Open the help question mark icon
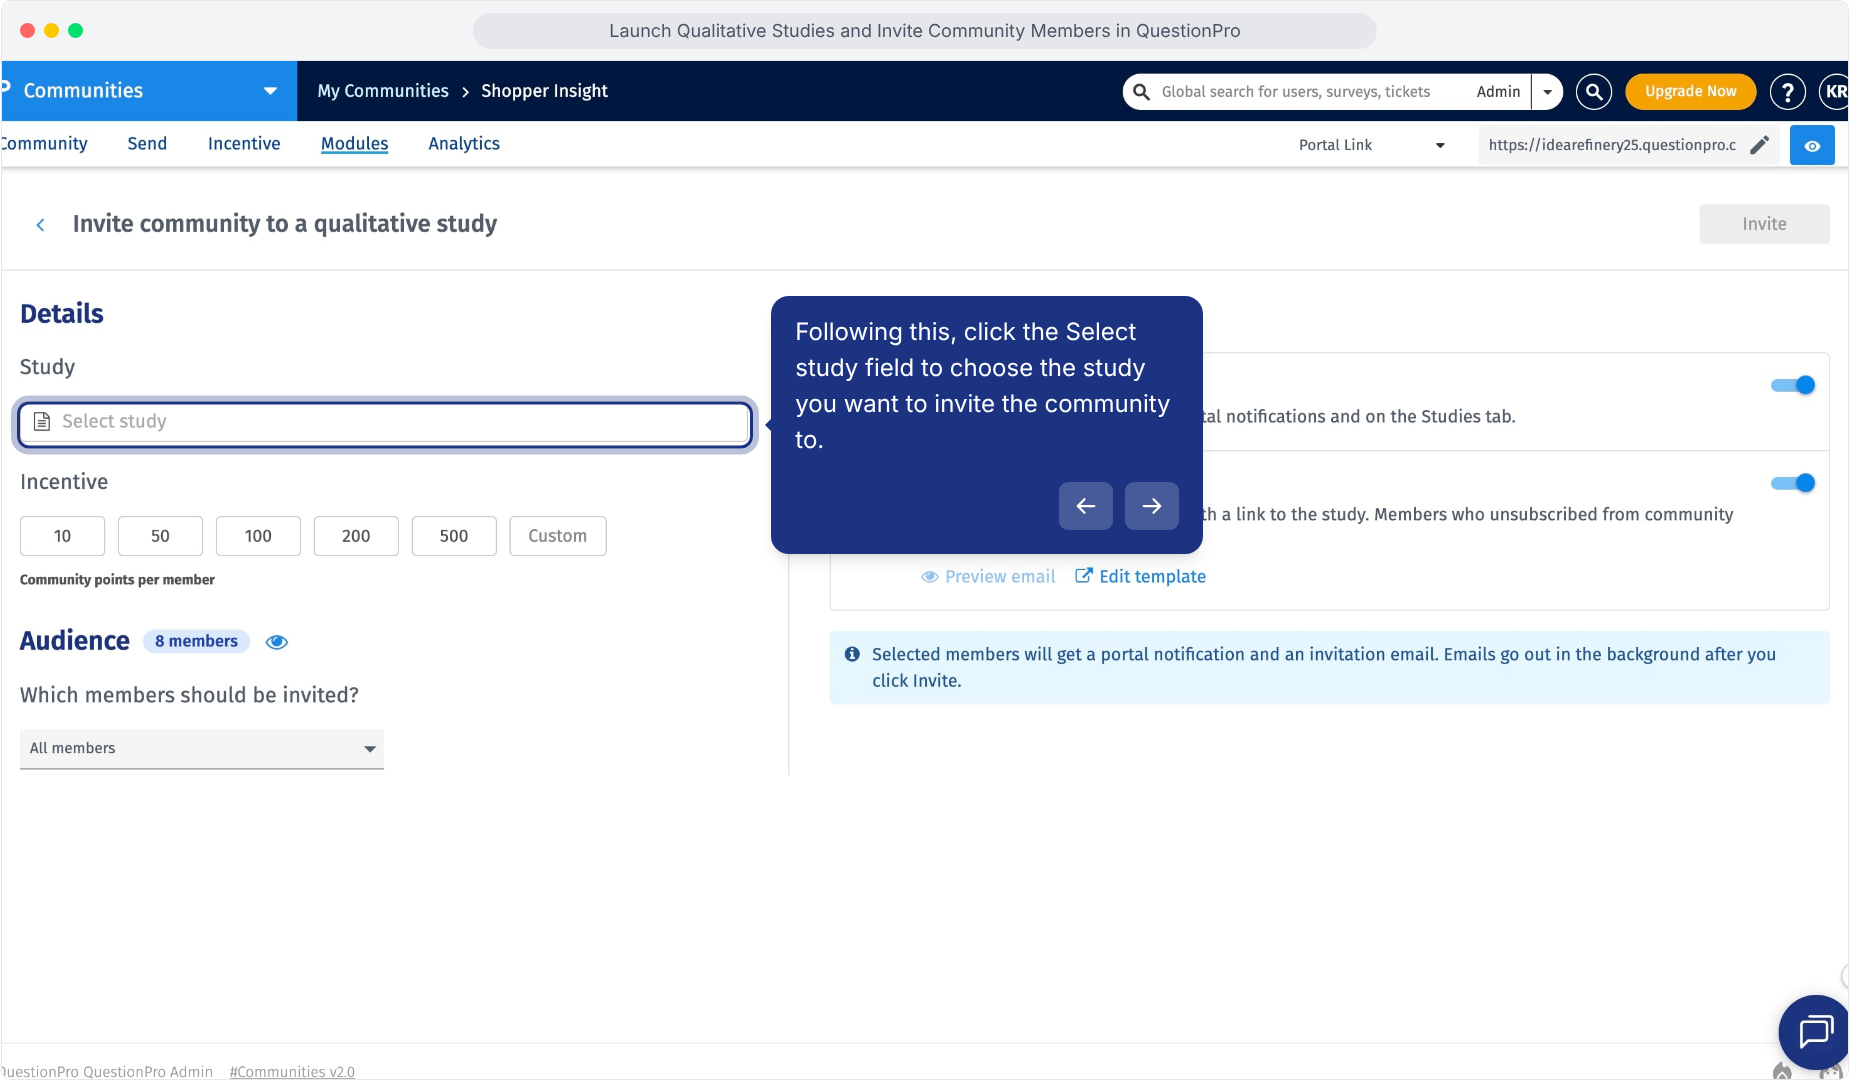 tap(1787, 91)
